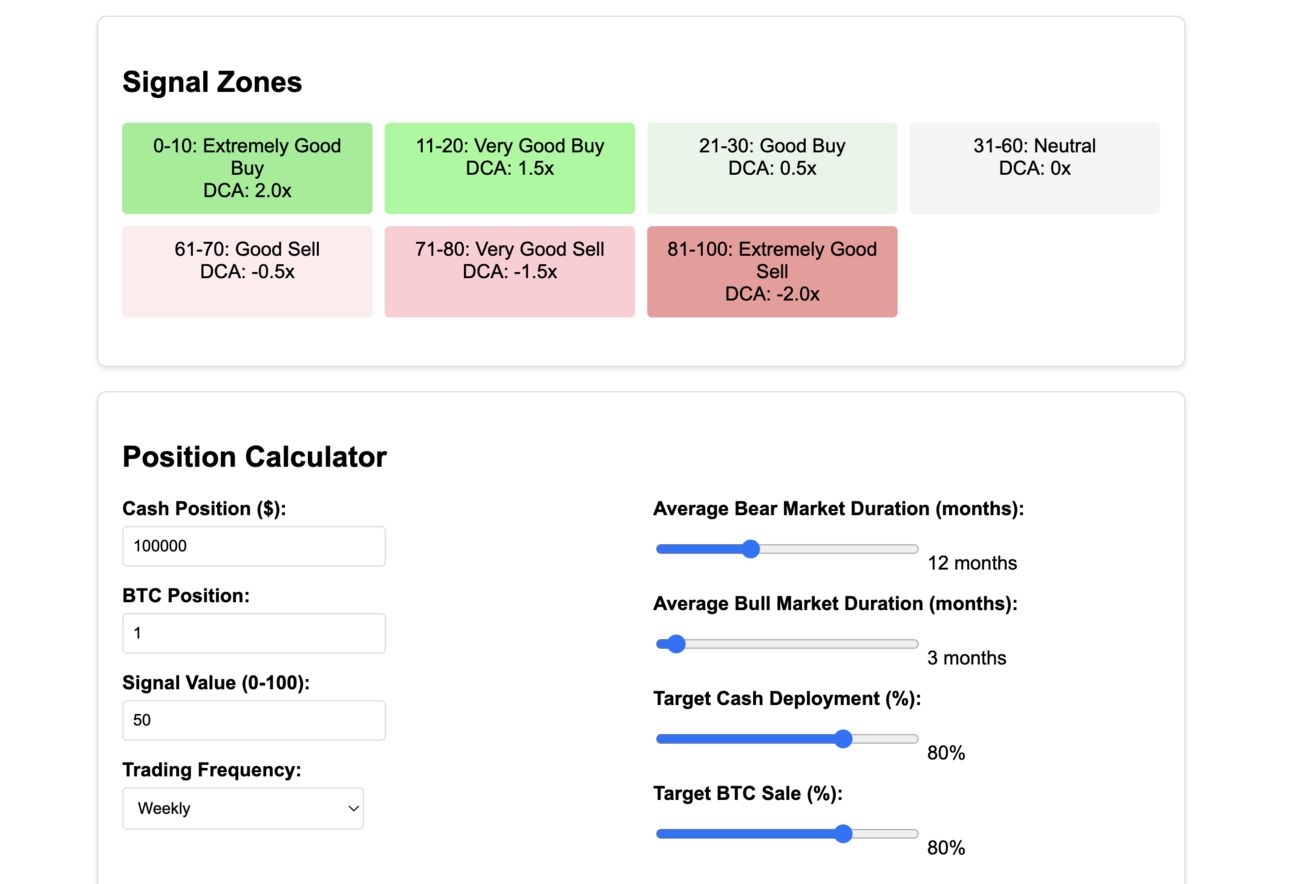Focus the BTC Position input box
This screenshot has width=1292, height=884.
254,633
